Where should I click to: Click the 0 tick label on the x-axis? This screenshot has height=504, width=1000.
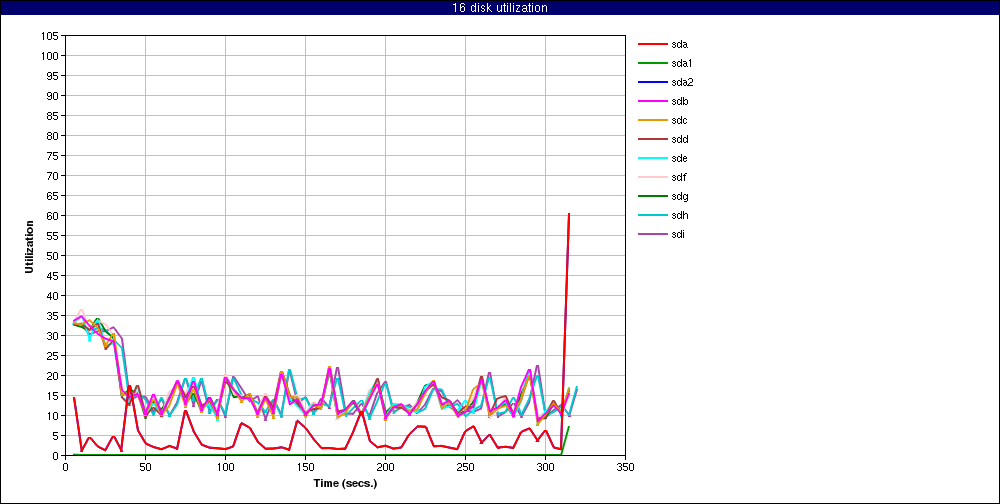click(x=65, y=466)
